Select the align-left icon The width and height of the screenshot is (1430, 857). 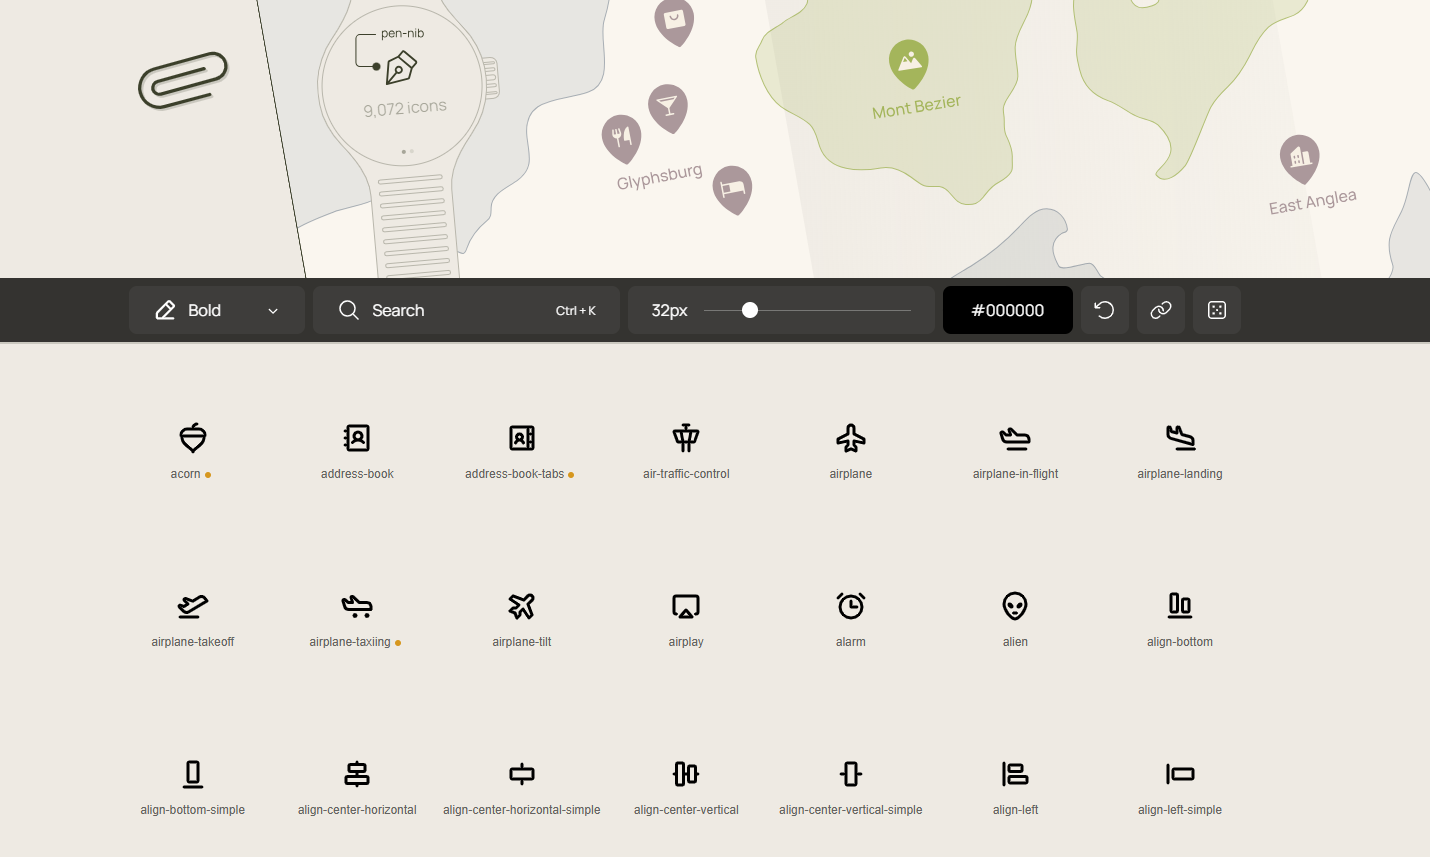coord(1015,774)
